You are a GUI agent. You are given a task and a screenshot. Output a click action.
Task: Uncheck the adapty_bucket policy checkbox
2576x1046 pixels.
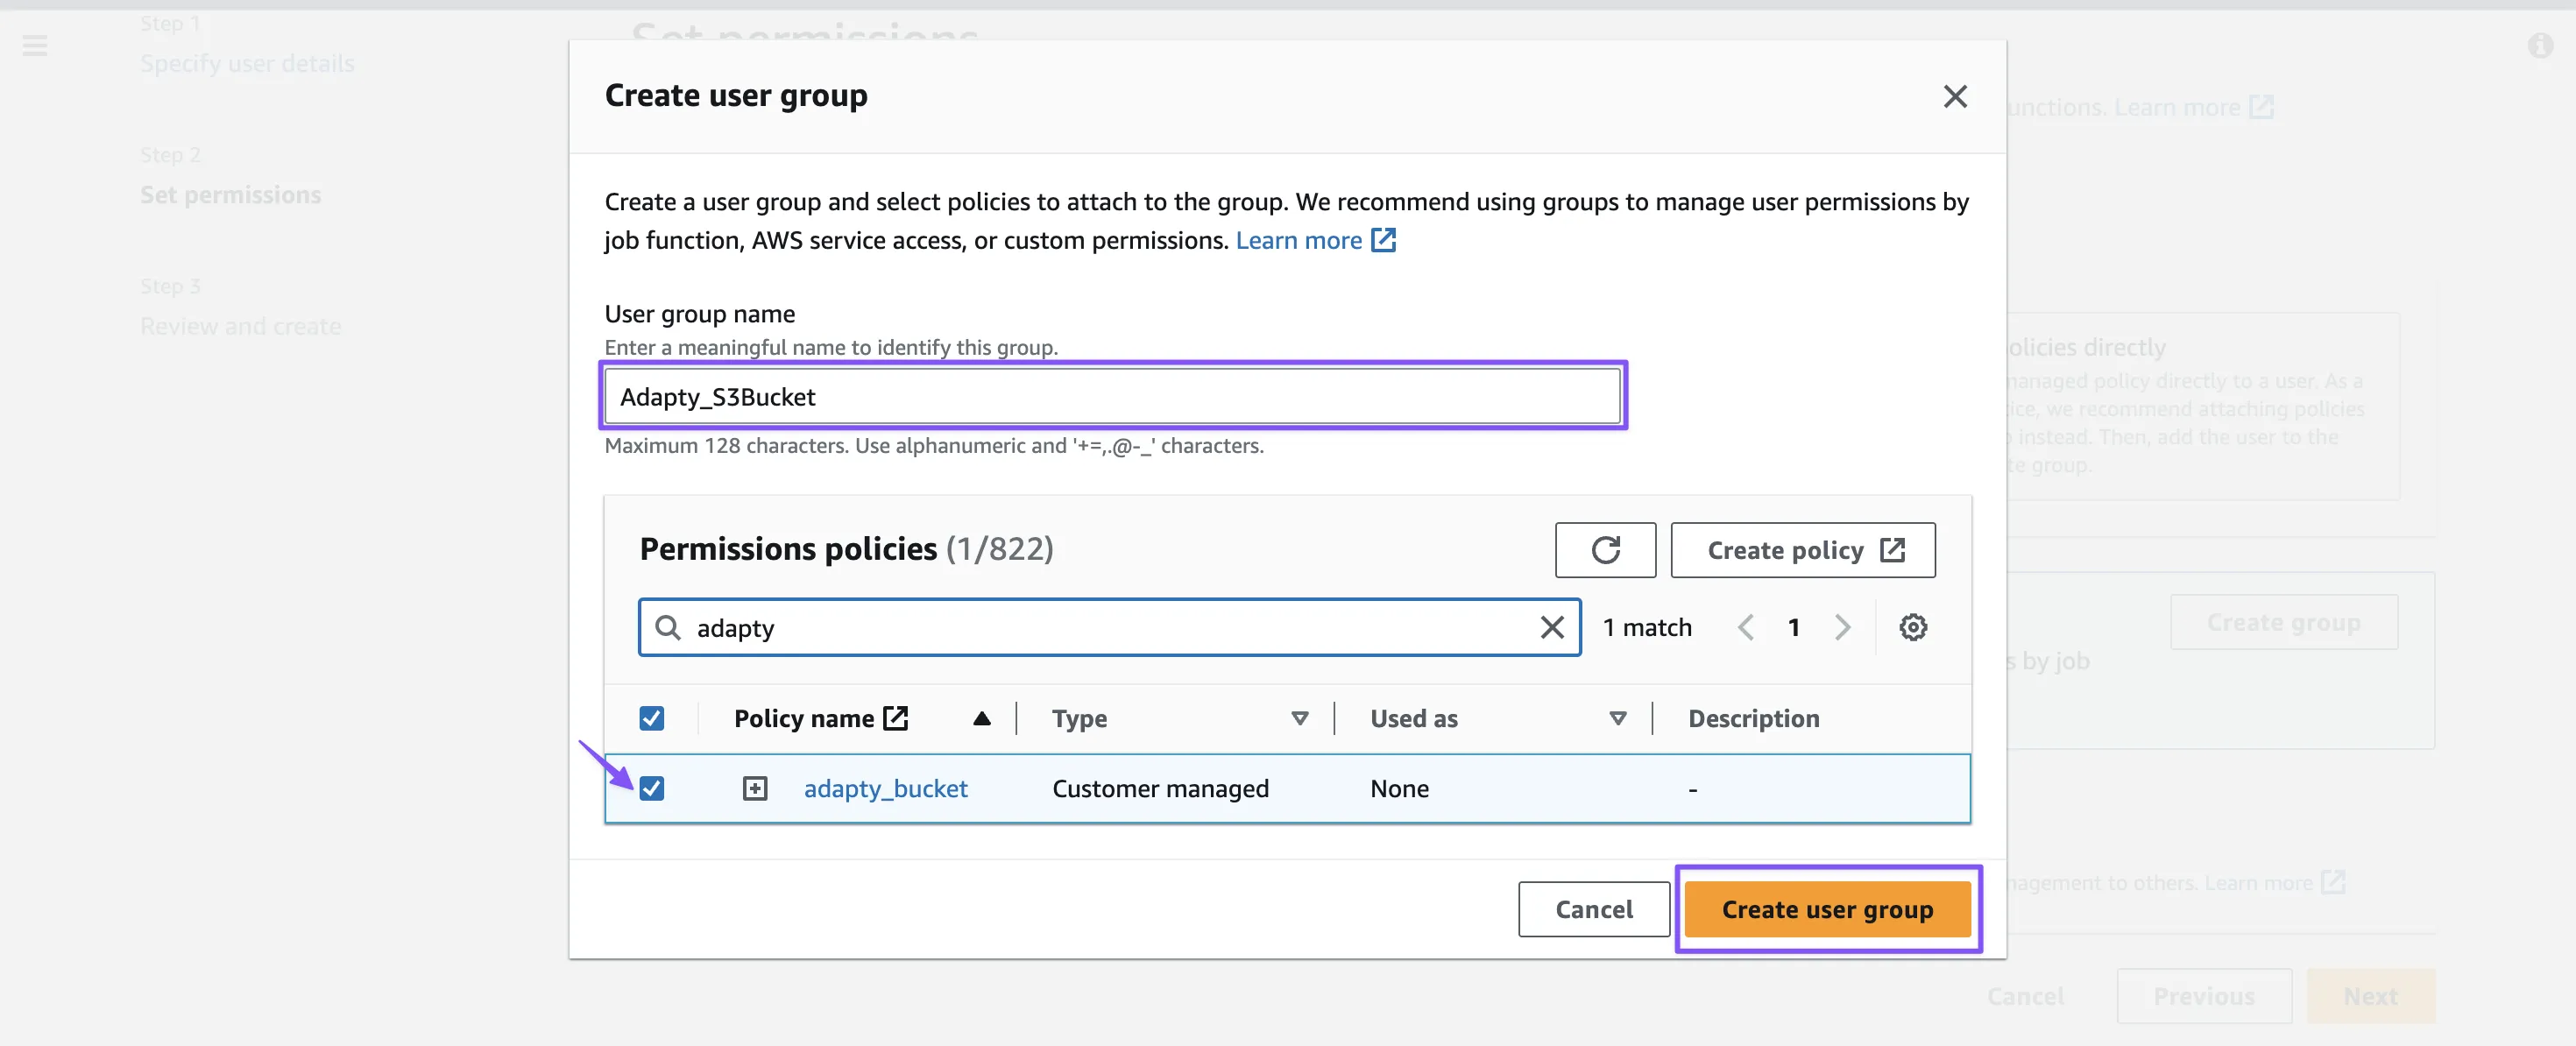651,788
